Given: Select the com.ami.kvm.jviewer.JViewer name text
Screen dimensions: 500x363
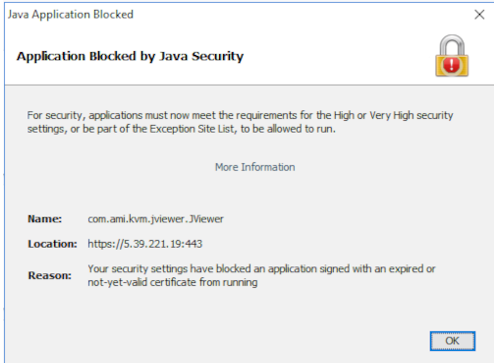Looking at the screenshot, I should (155, 219).
